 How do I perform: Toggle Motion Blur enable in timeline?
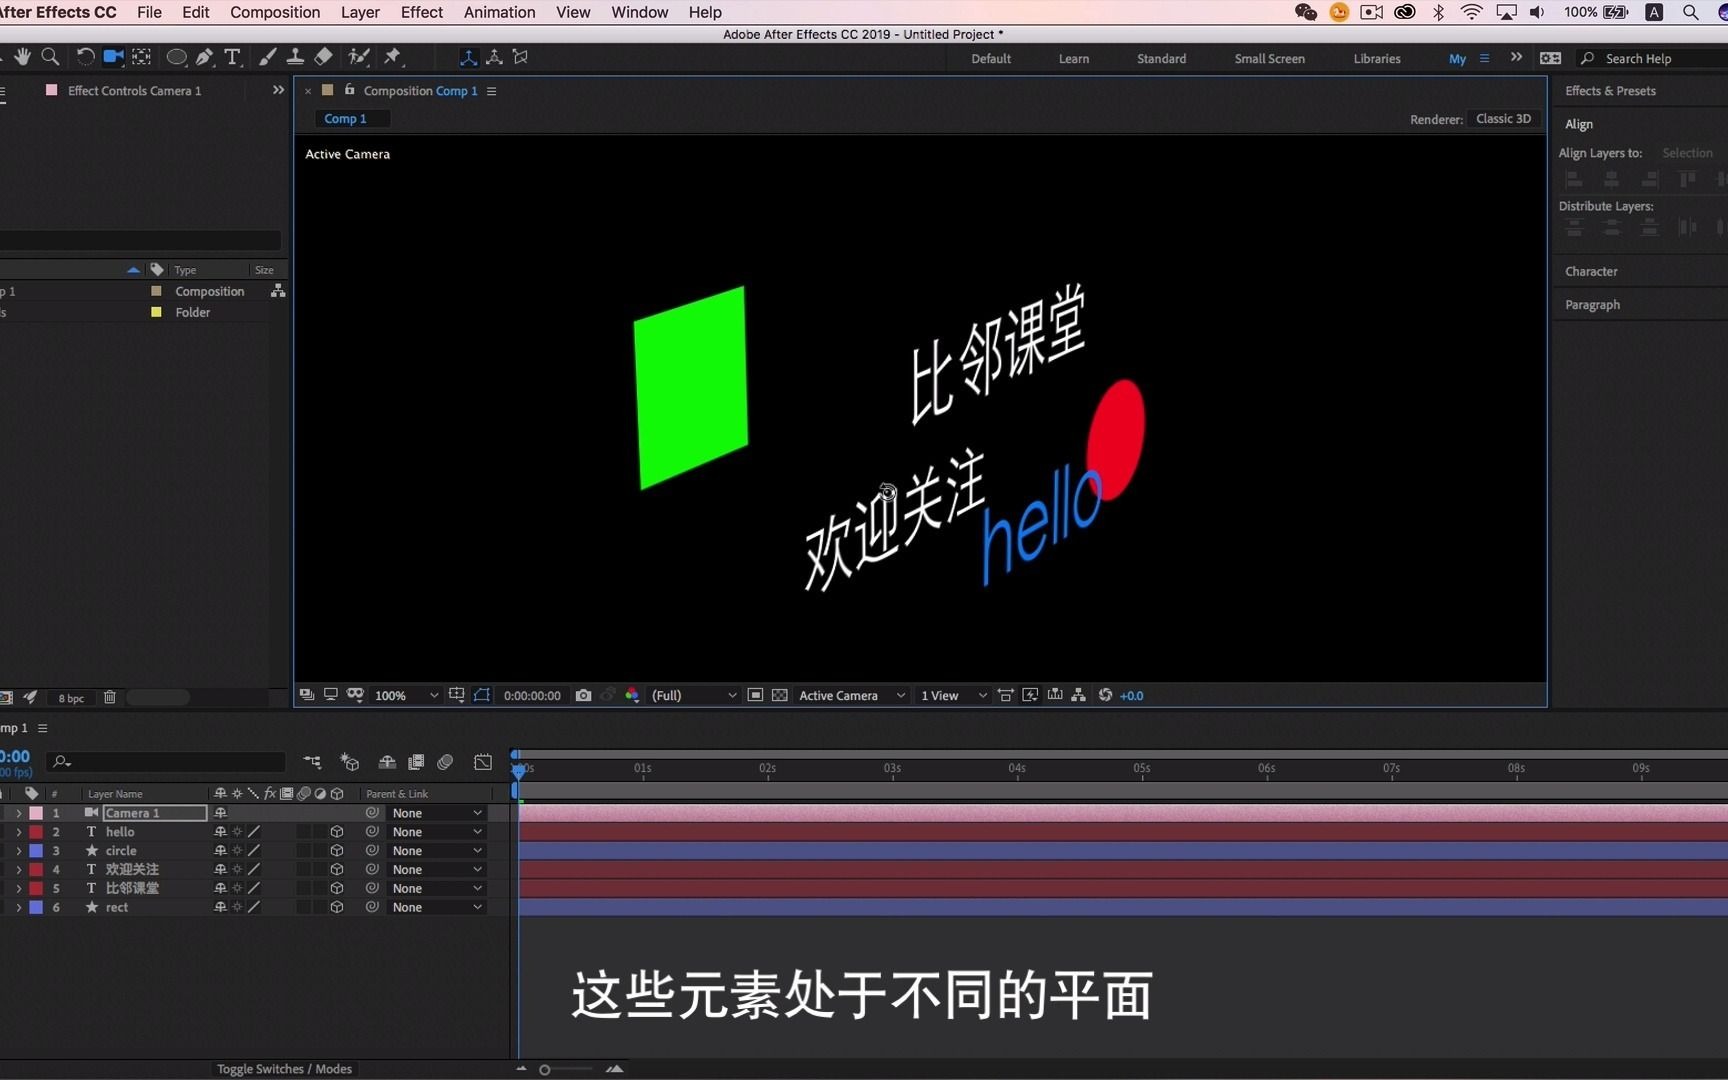(x=445, y=762)
